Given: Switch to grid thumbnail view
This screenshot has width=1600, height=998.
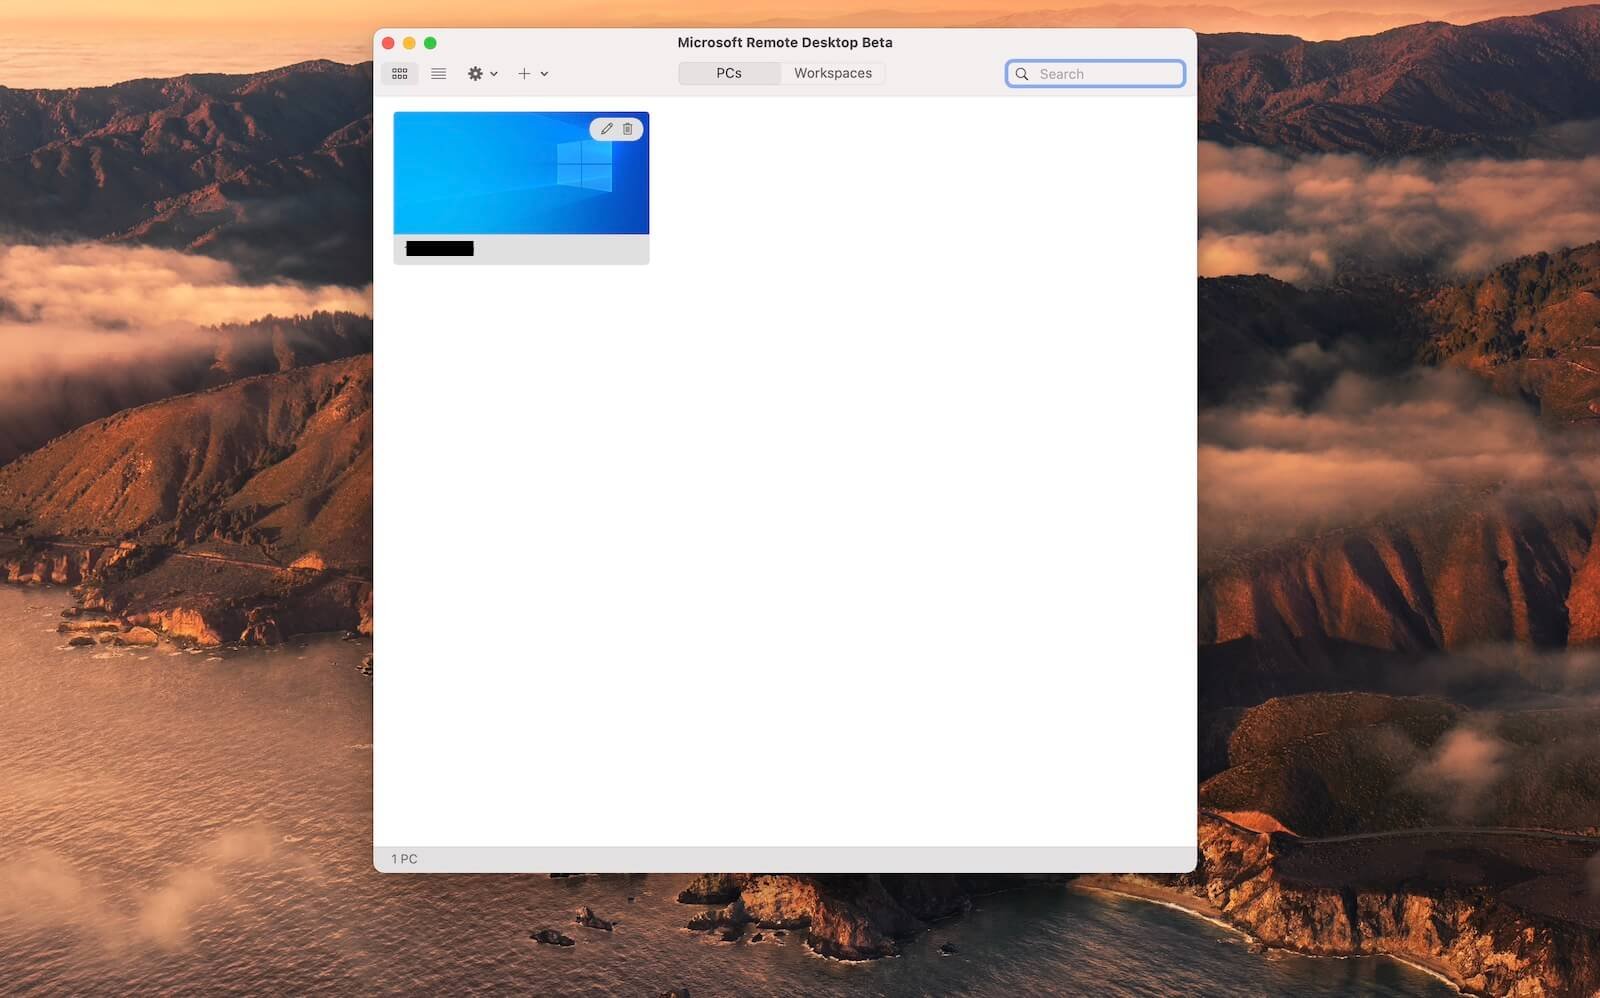Looking at the screenshot, I should coord(400,74).
